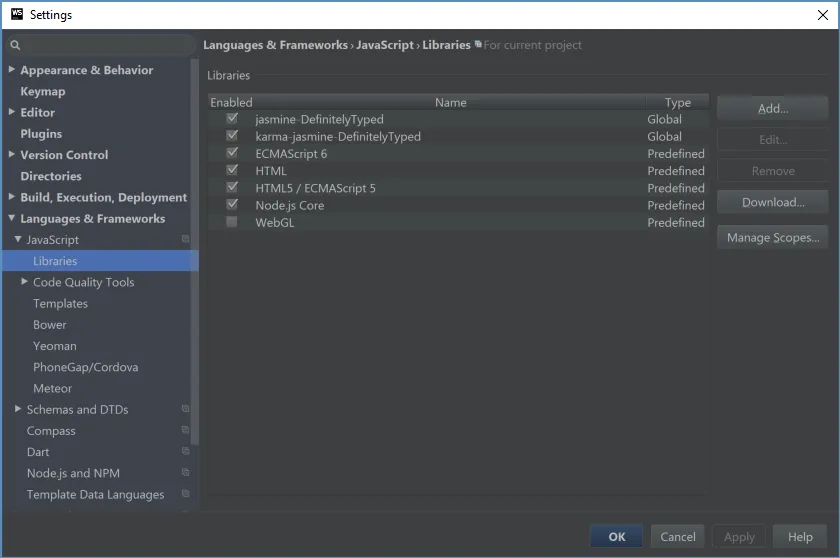Open Help for this dialog
This screenshot has height=558, width=840.
point(800,537)
